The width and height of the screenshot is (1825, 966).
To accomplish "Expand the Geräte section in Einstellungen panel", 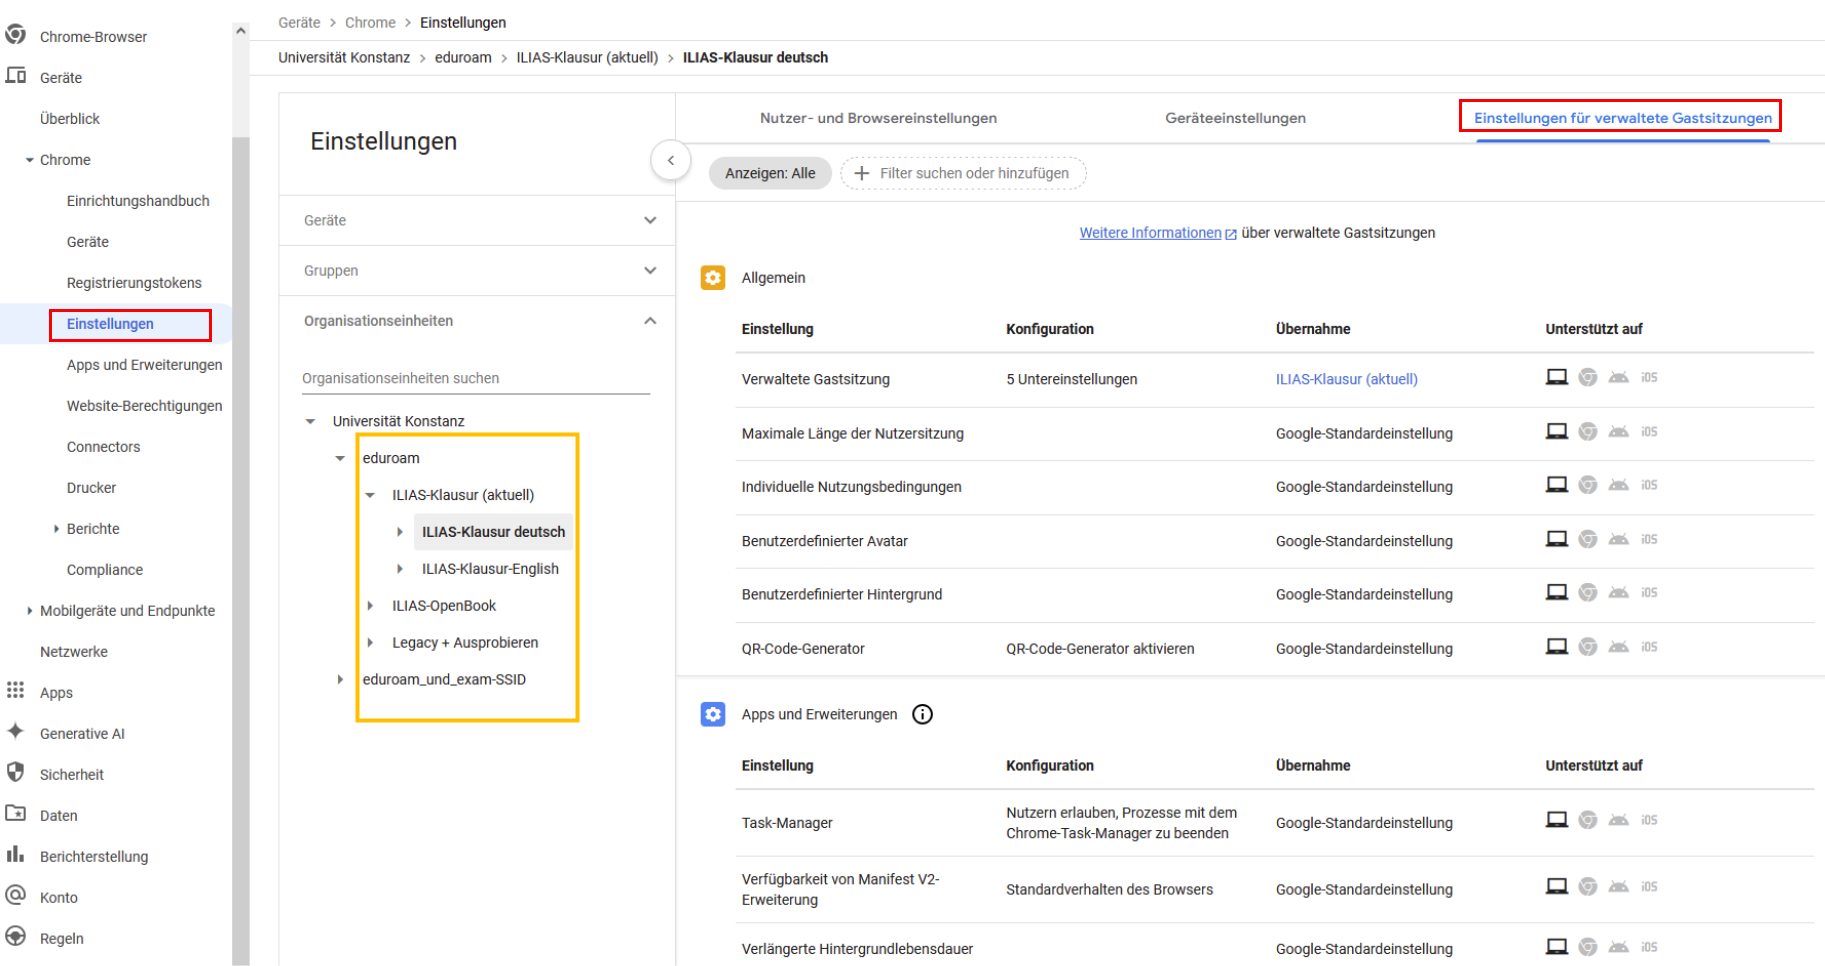I will [x=650, y=220].
